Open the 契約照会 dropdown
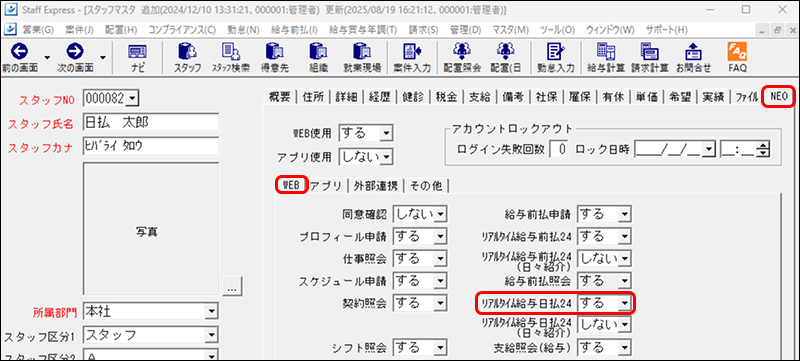 pos(441,303)
